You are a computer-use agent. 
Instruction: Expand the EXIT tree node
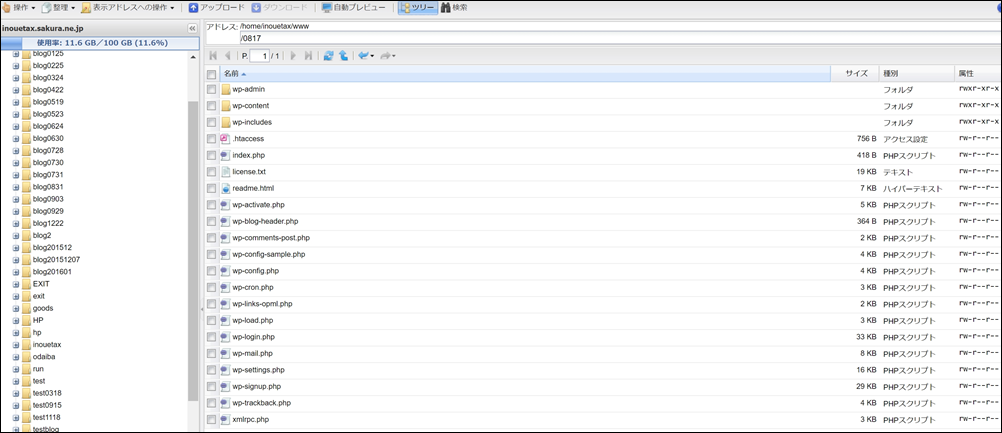tap(16, 284)
